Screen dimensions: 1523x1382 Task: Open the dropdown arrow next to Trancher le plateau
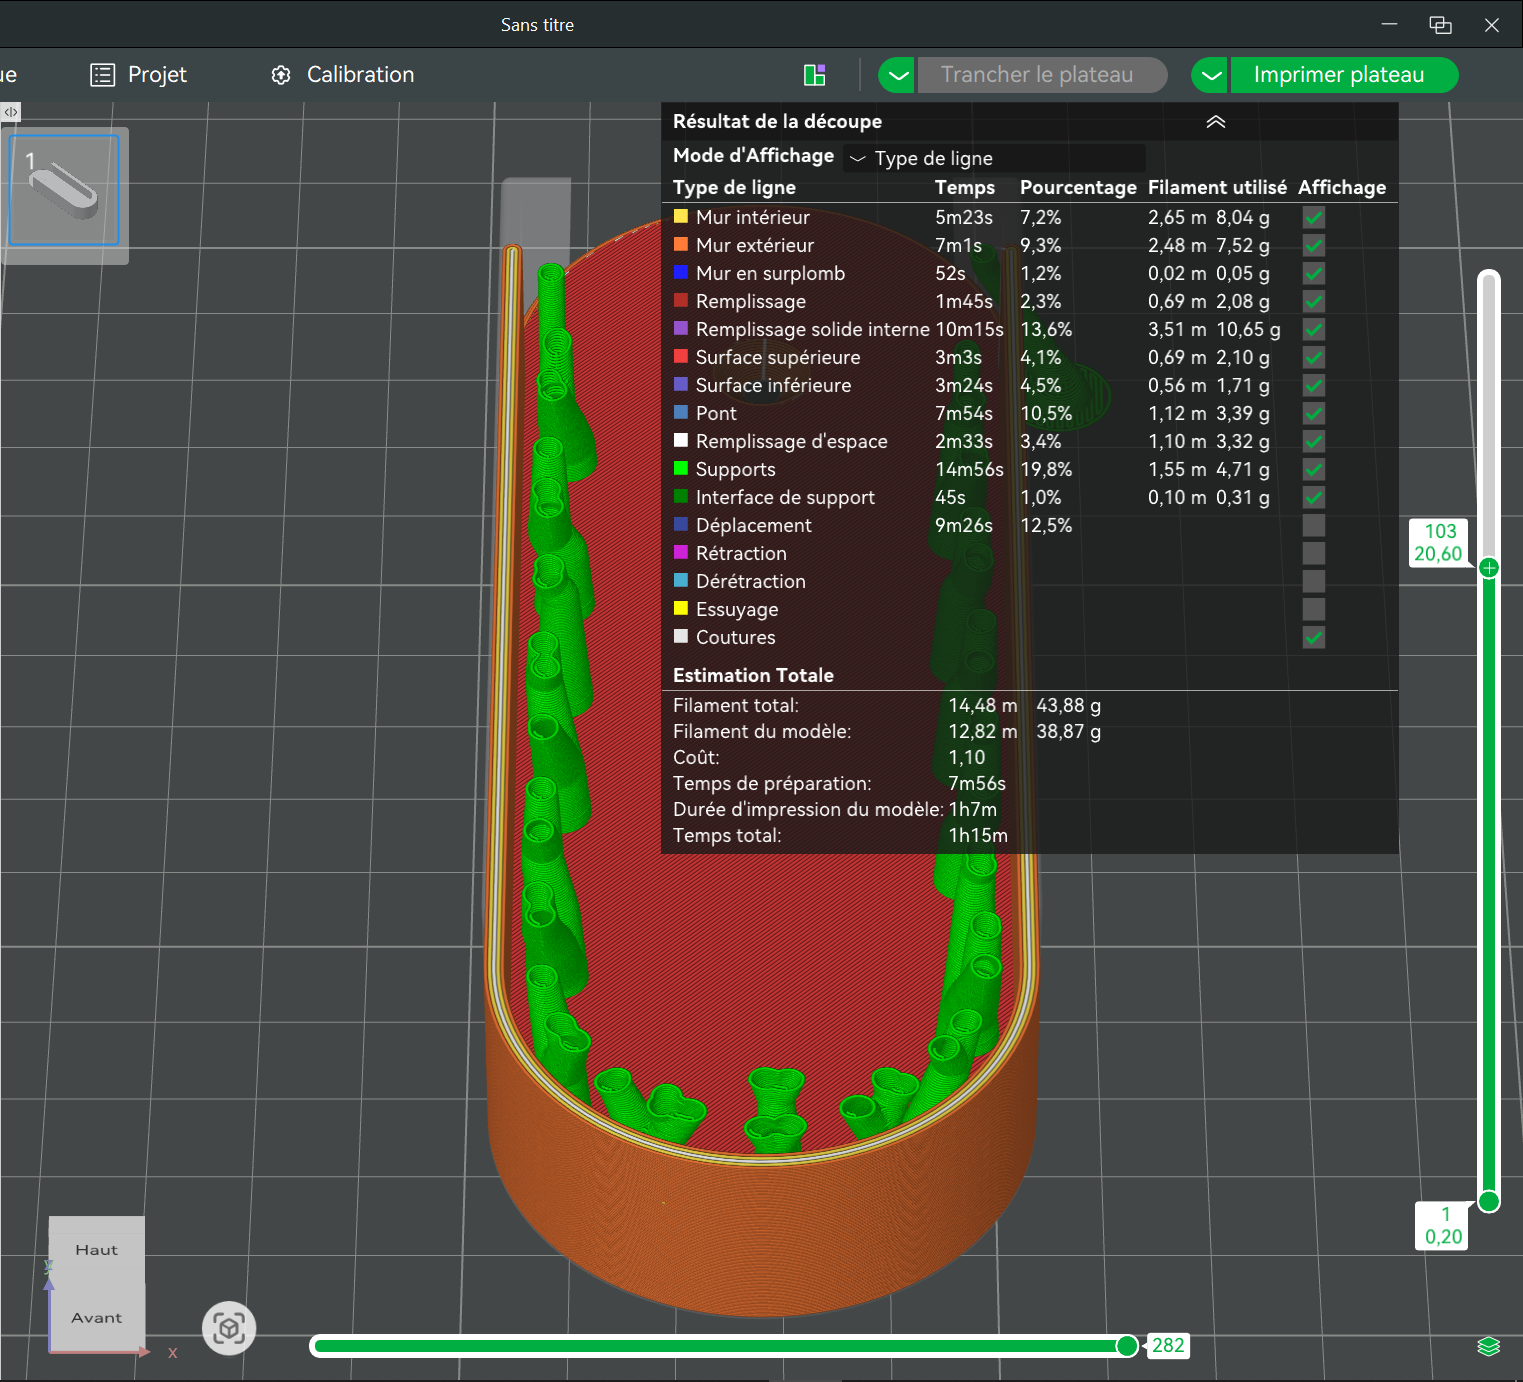click(897, 75)
